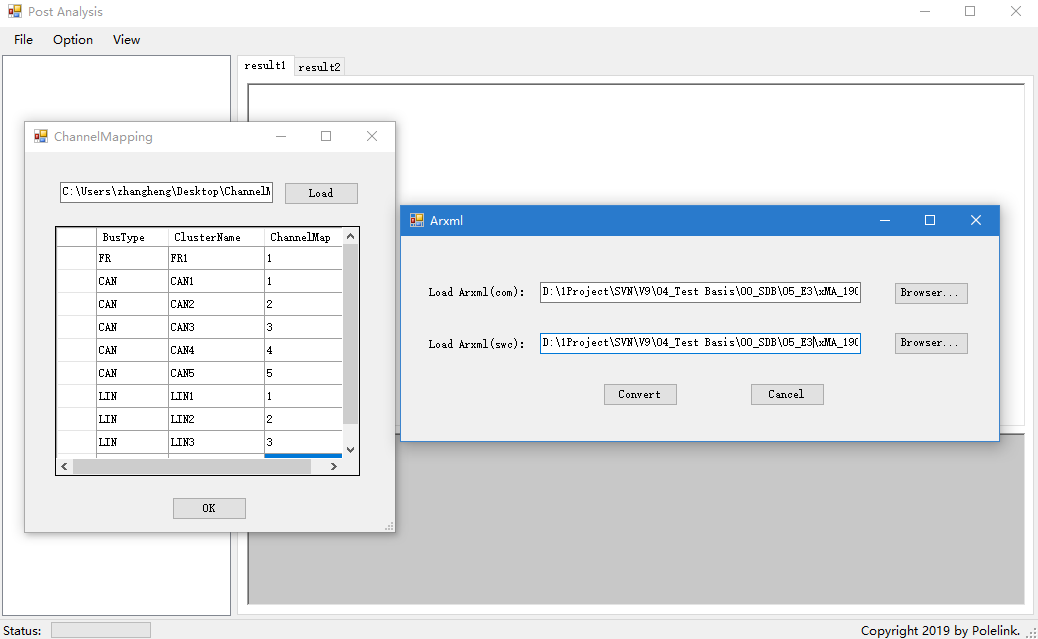Screen dimensions: 1038x639
Task: Click table scroll left arrow in ChannelMapping
Action: (x=64, y=467)
